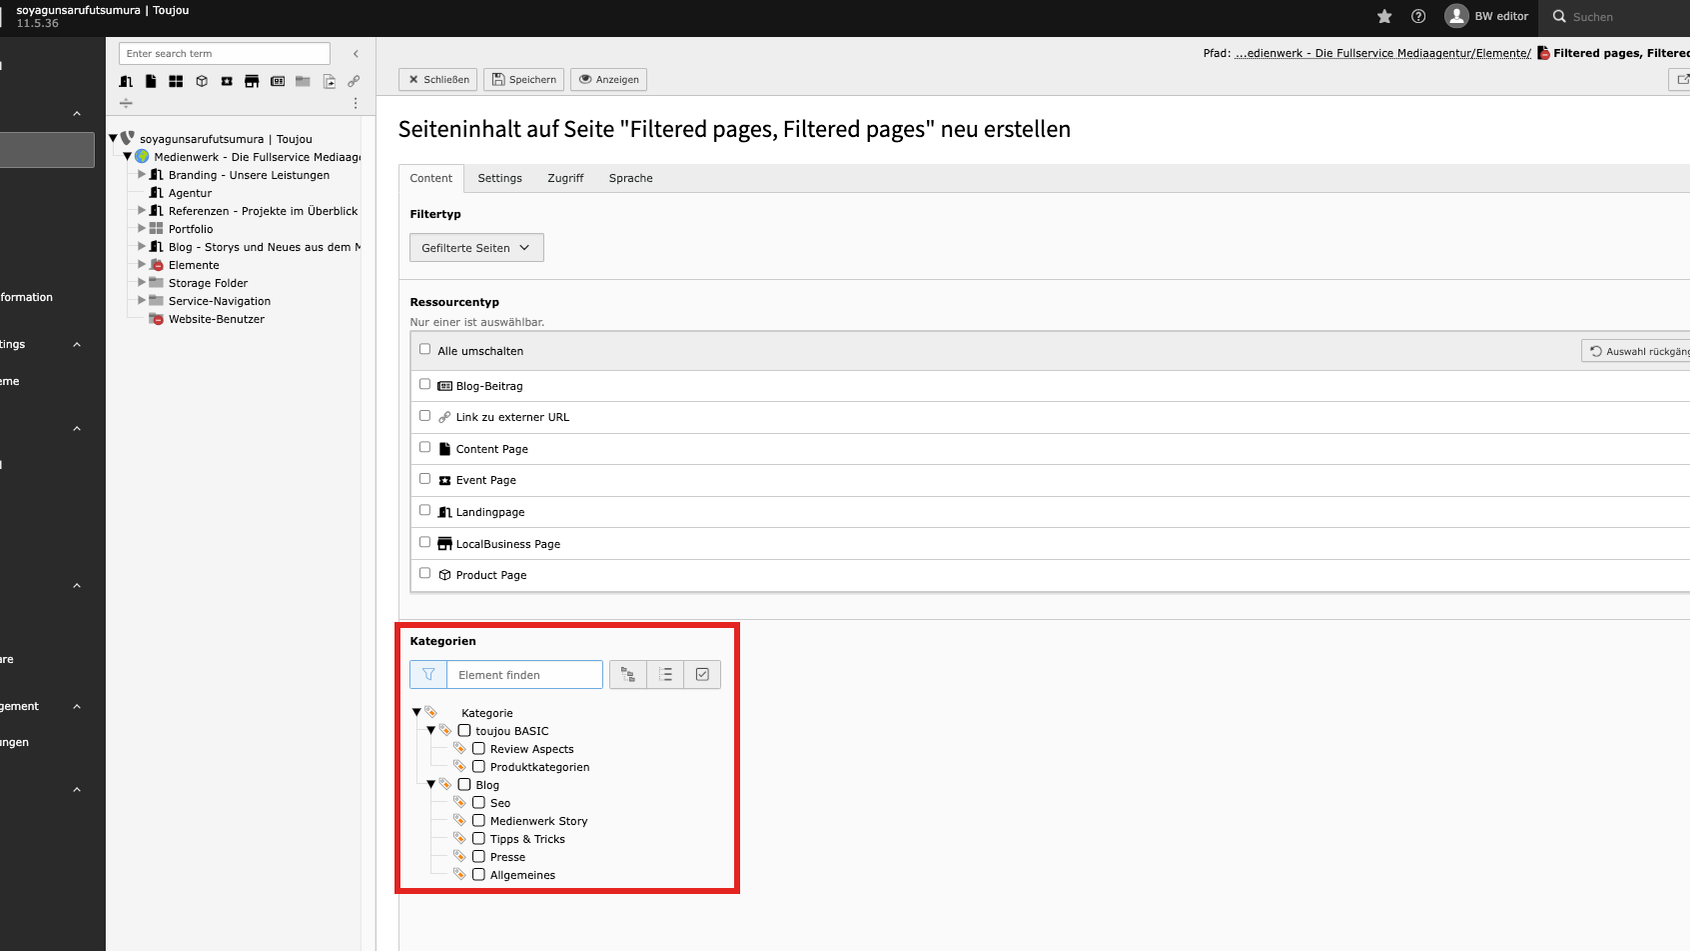Click the link chain icon in page tree toolbar
This screenshot has height=951, width=1690.
pyautogui.click(x=354, y=81)
